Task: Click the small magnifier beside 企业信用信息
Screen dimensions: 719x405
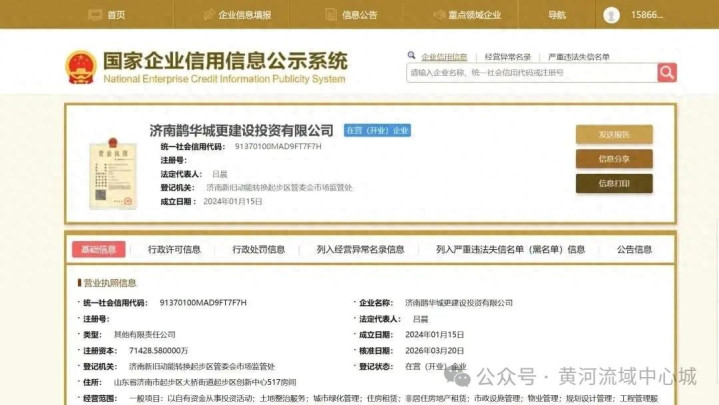Action: 411,55
